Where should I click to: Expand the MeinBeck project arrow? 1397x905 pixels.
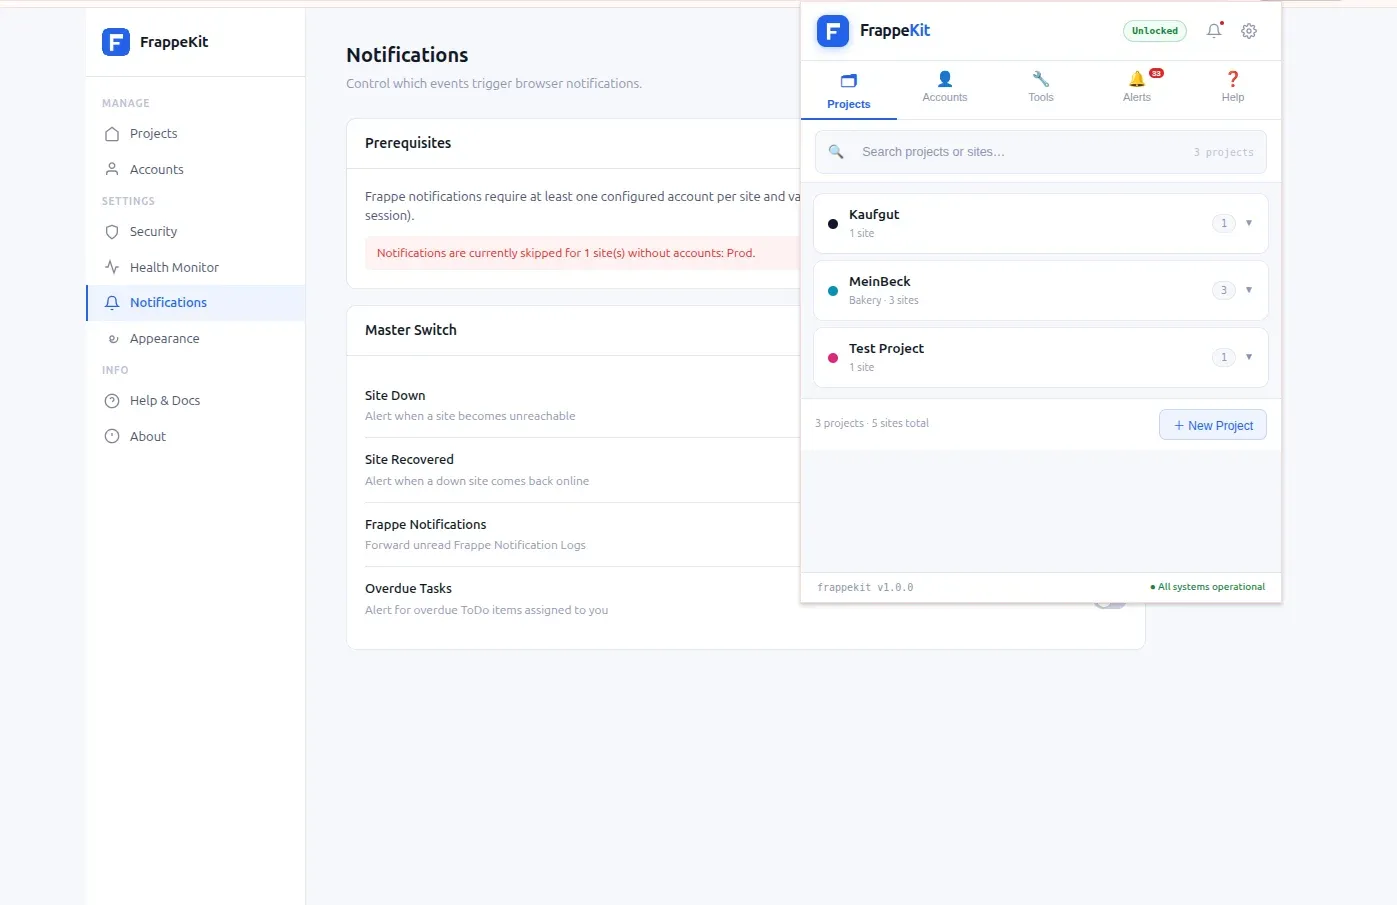1249,290
